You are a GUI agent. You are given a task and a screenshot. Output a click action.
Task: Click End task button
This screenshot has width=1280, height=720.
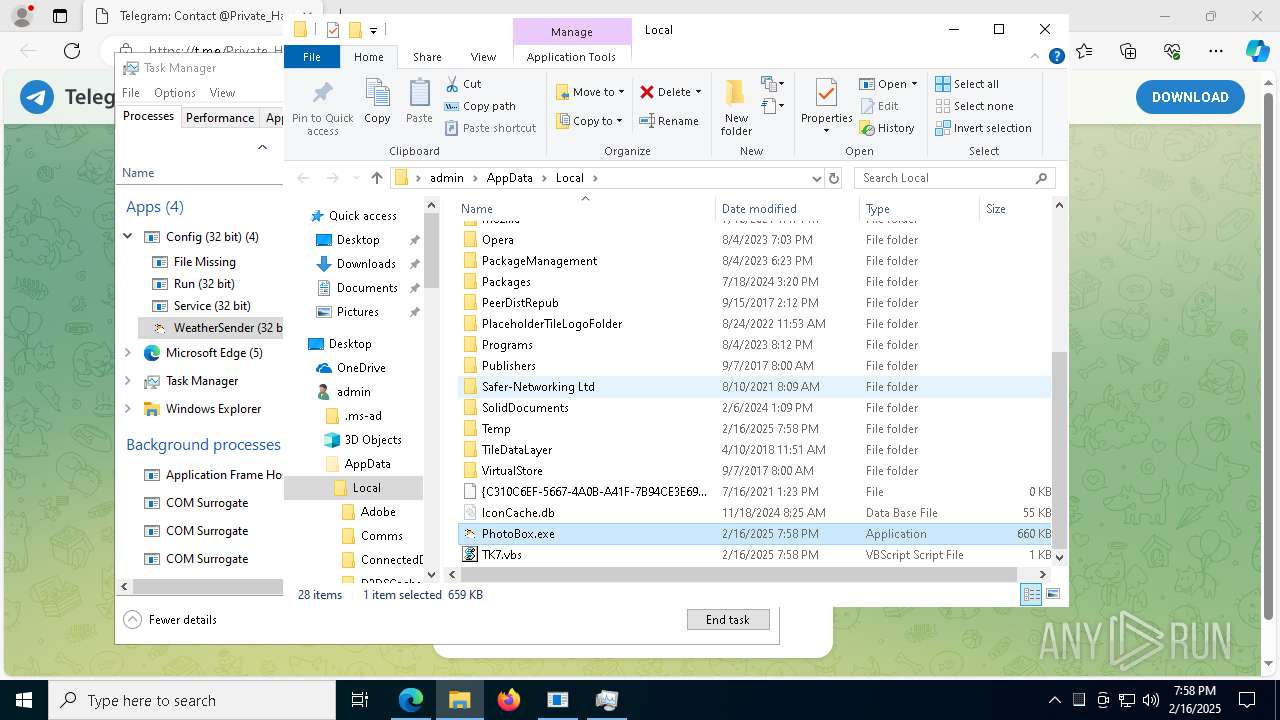pos(728,620)
